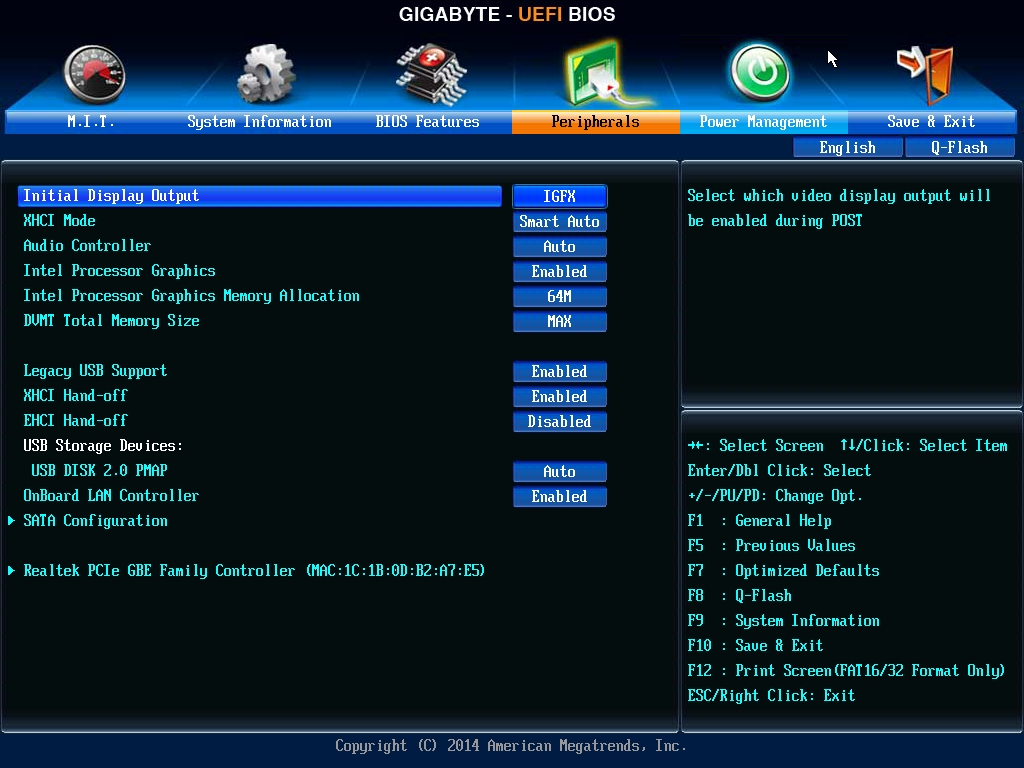Open the USB DISK 2.0 PMAP Auto value
Screen dimensions: 1024x768
[x=560, y=472]
